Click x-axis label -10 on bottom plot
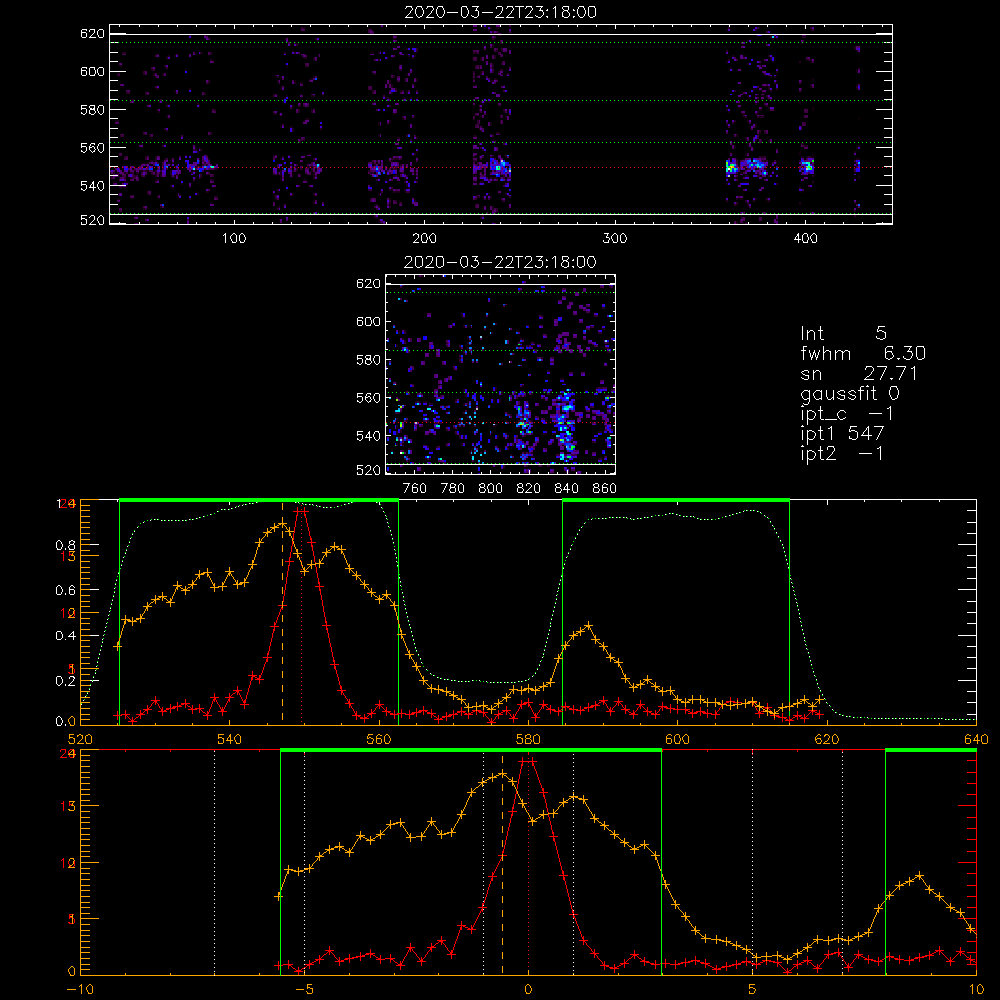 80,990
